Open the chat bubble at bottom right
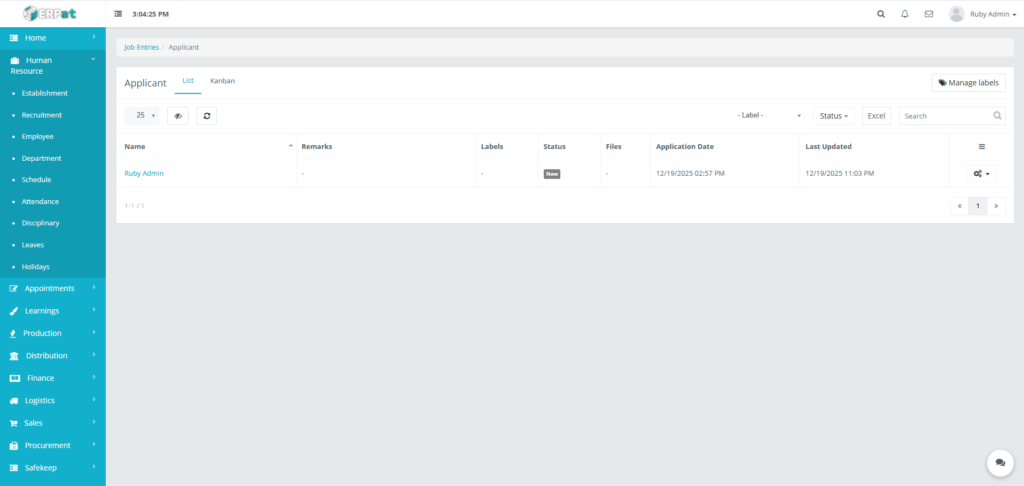 [x=1000, y=462]
